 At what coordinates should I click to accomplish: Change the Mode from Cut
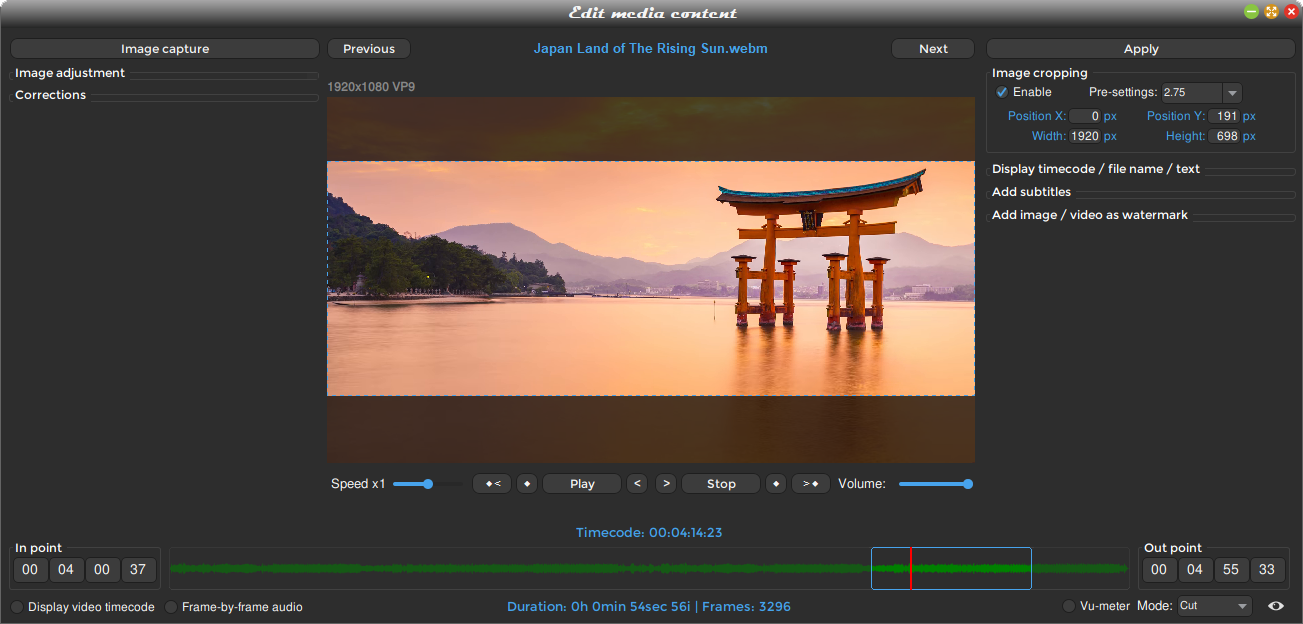[1214, 606]
